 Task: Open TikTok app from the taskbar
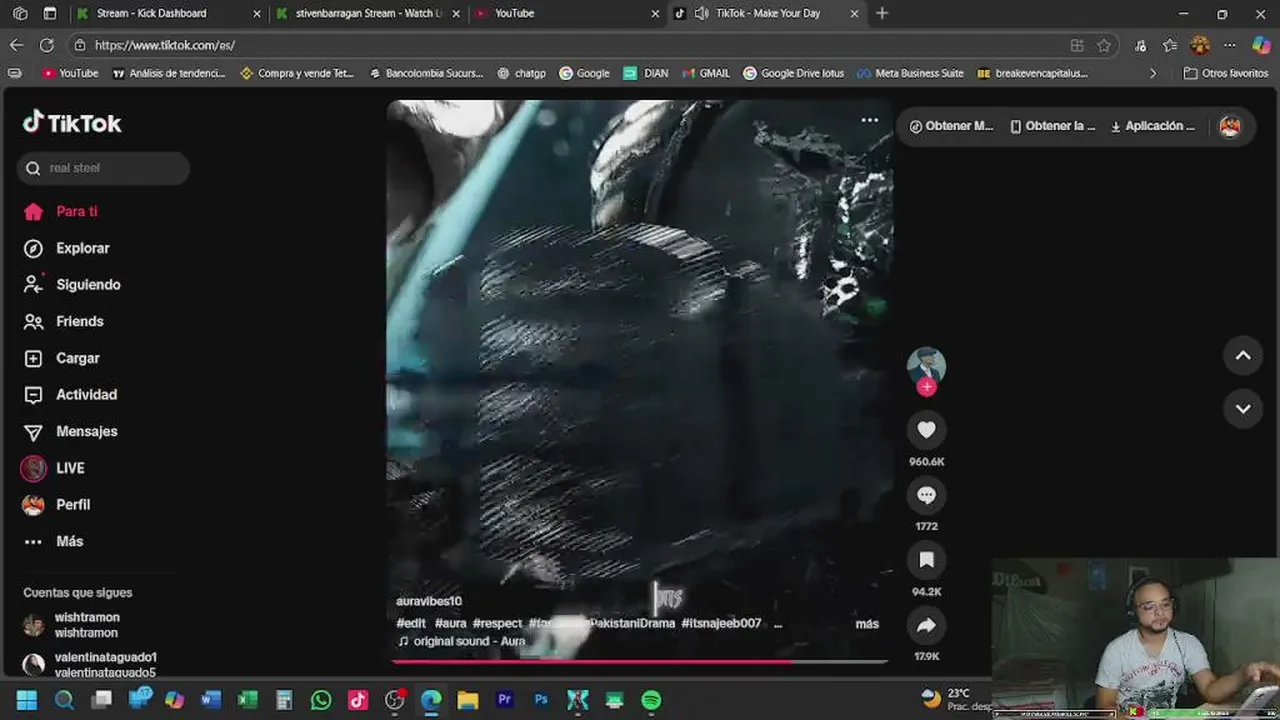click(x=358, y=700)
